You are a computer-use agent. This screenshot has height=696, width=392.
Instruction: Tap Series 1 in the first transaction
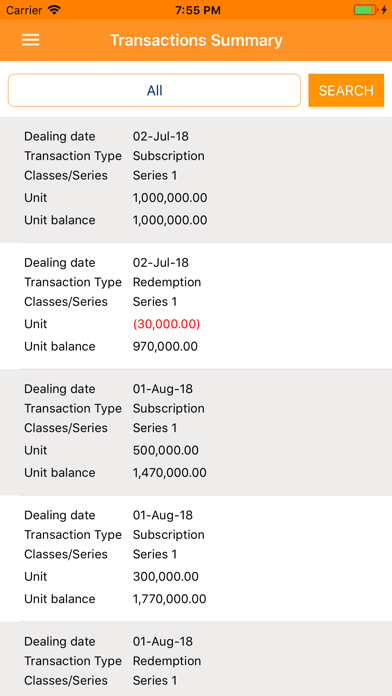155,175
